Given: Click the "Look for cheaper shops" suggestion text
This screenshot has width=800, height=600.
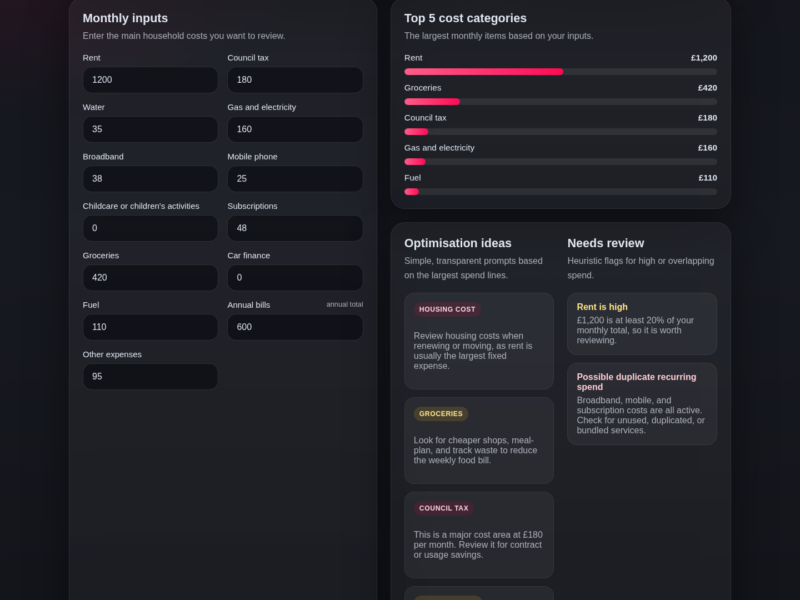Looking at the screenshot, I should [x=476, y=451].
